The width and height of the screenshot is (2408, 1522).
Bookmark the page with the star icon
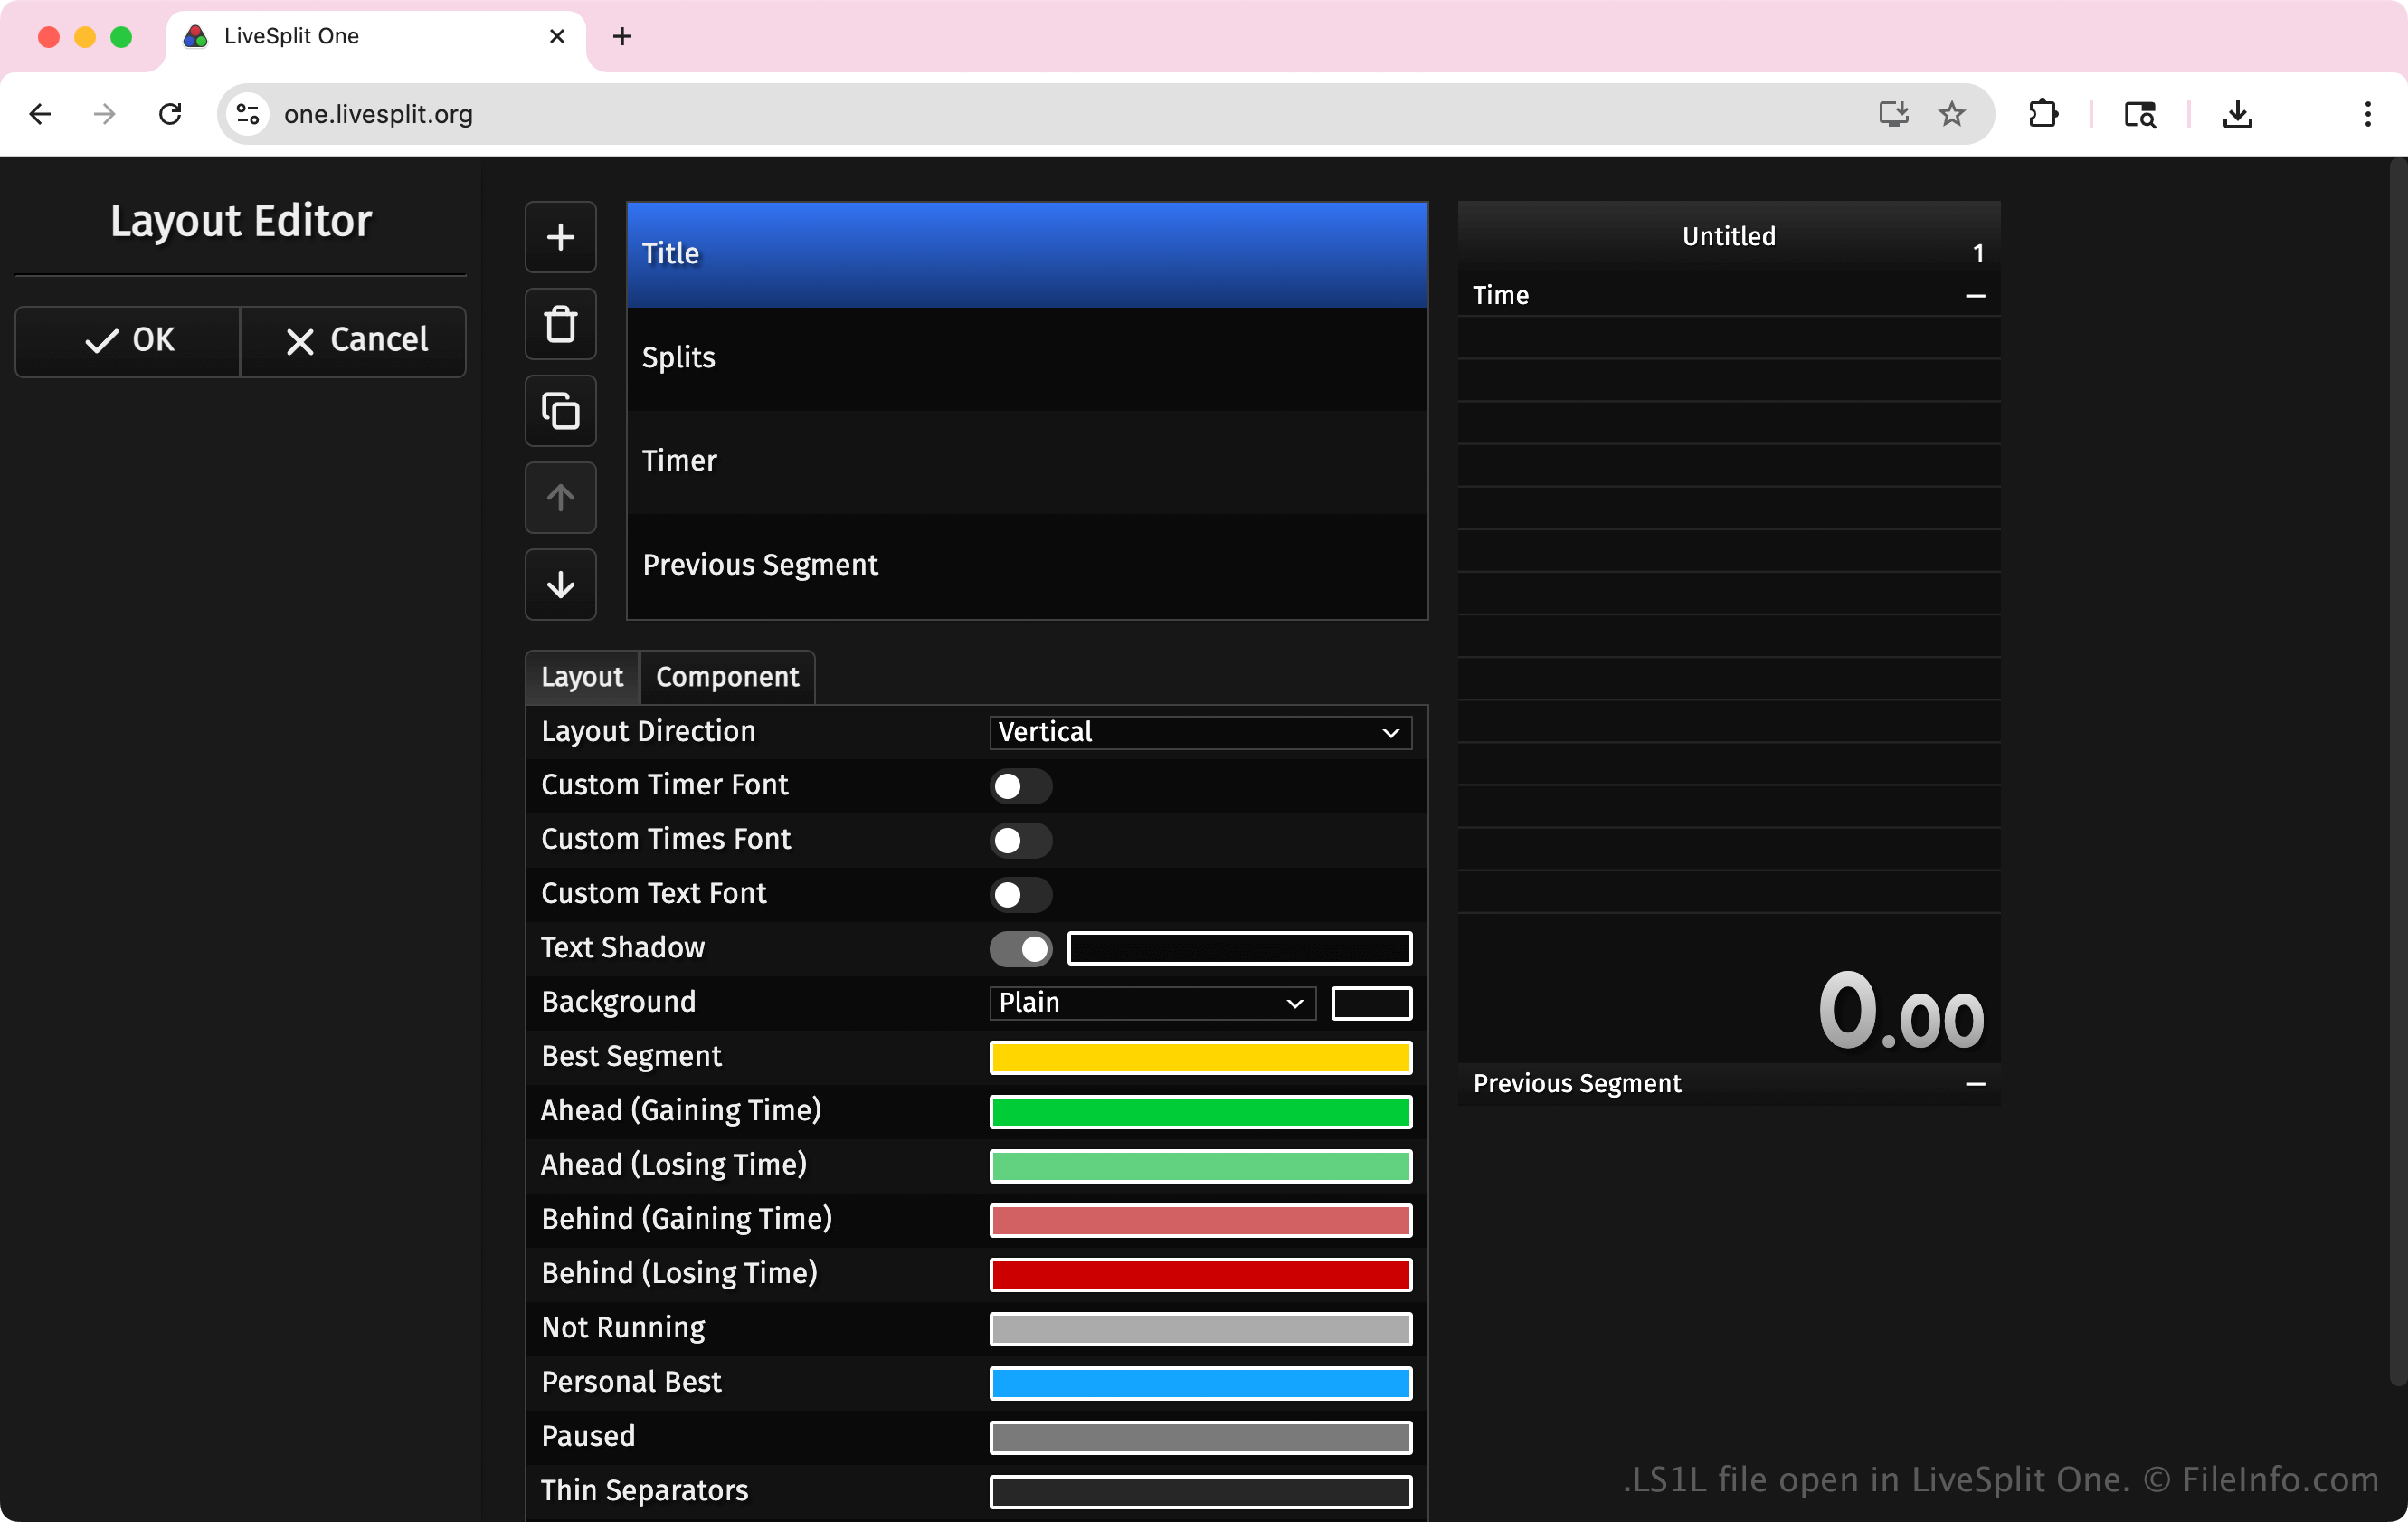click(1951, 114)
